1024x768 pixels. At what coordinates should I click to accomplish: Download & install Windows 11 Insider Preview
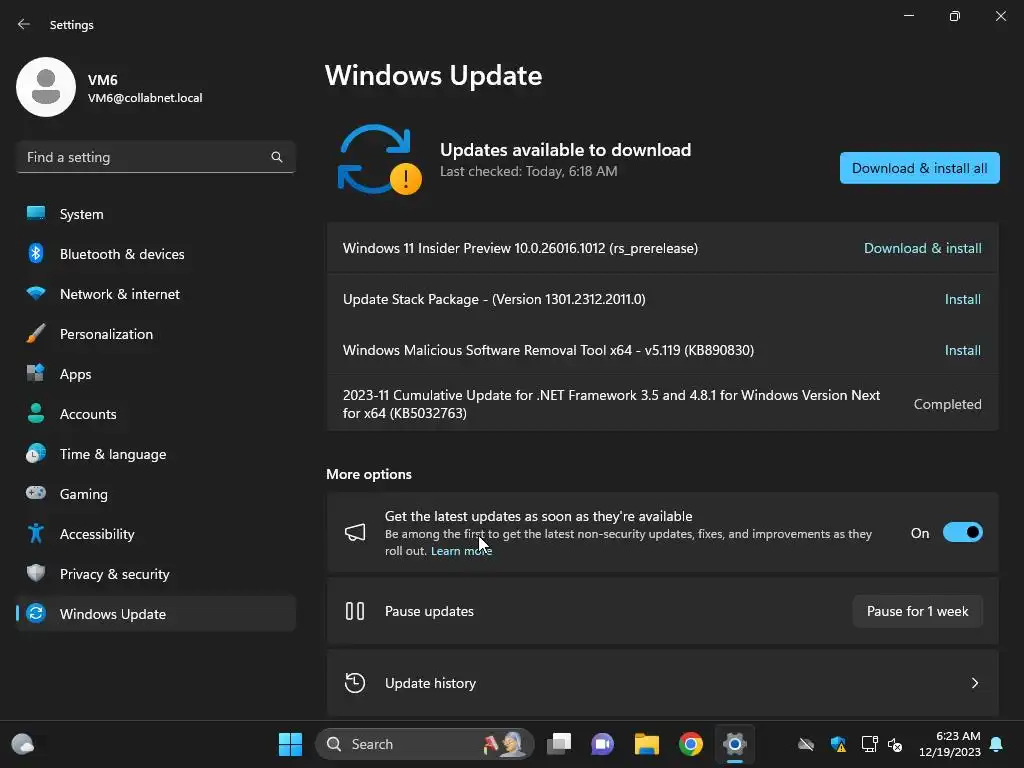point(922,248)
